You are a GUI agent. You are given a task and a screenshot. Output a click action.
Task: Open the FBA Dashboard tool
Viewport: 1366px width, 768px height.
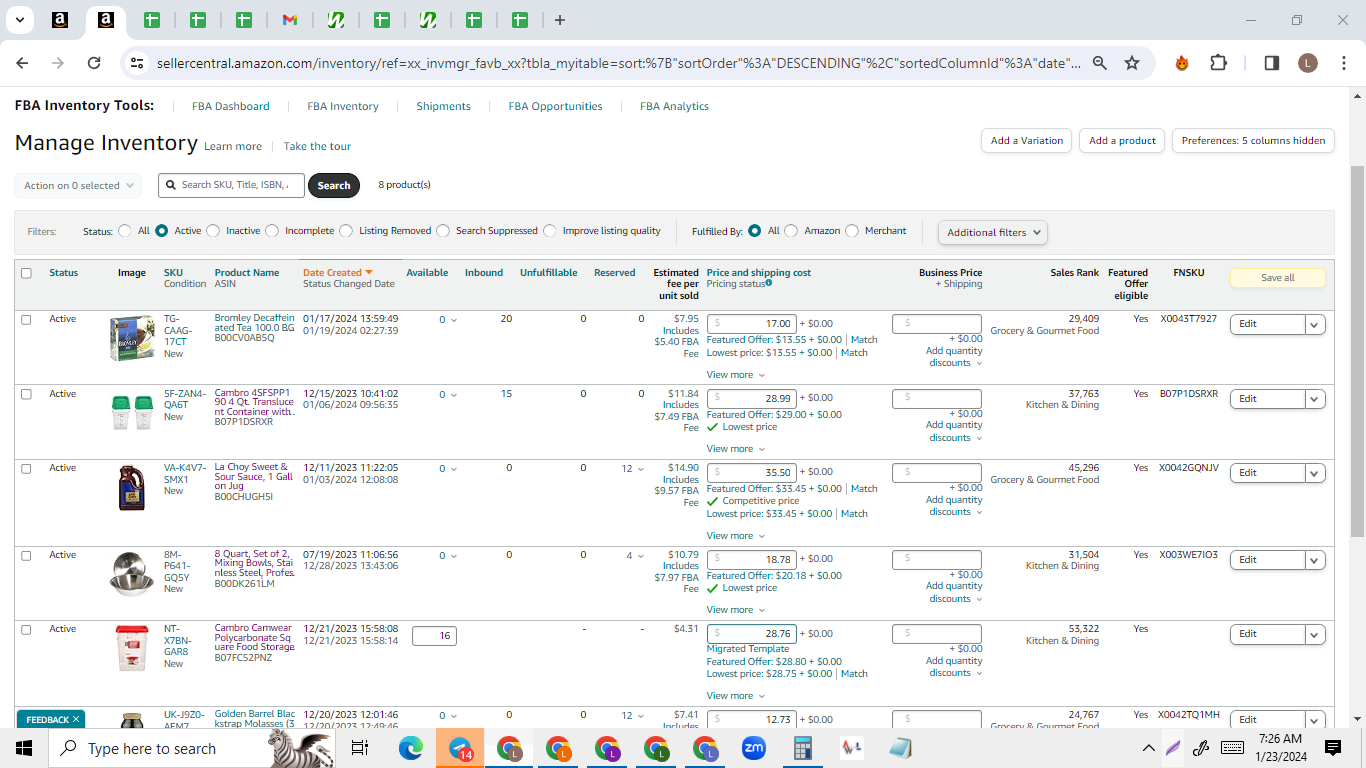tap(230, 106)
